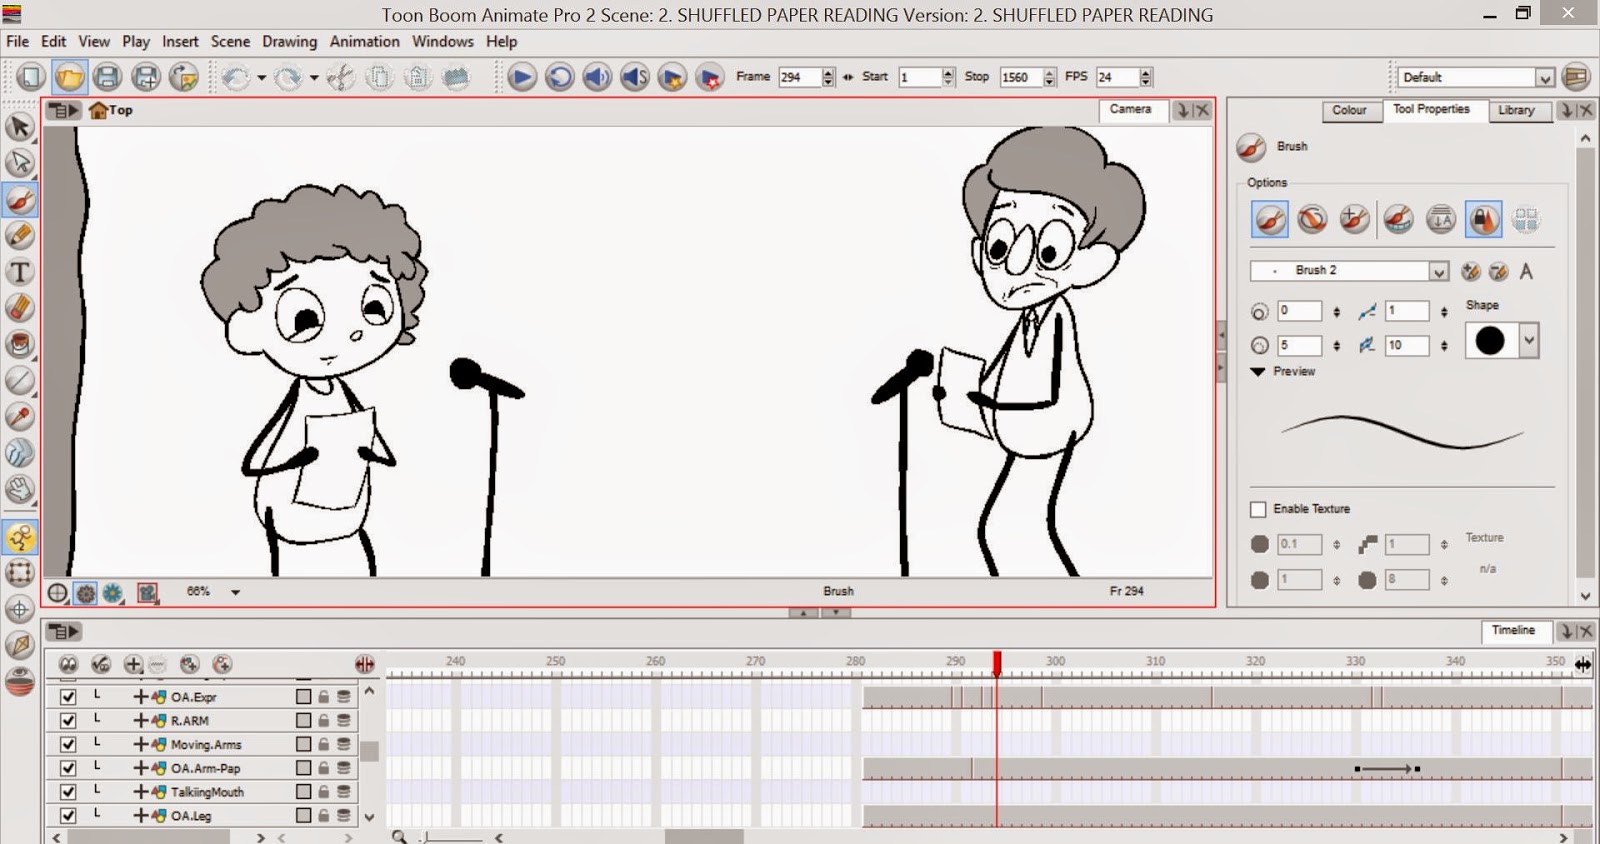Toggle the Sound playback speaker icon
The image size is (1600, 844).
click(x=597, y=77)
